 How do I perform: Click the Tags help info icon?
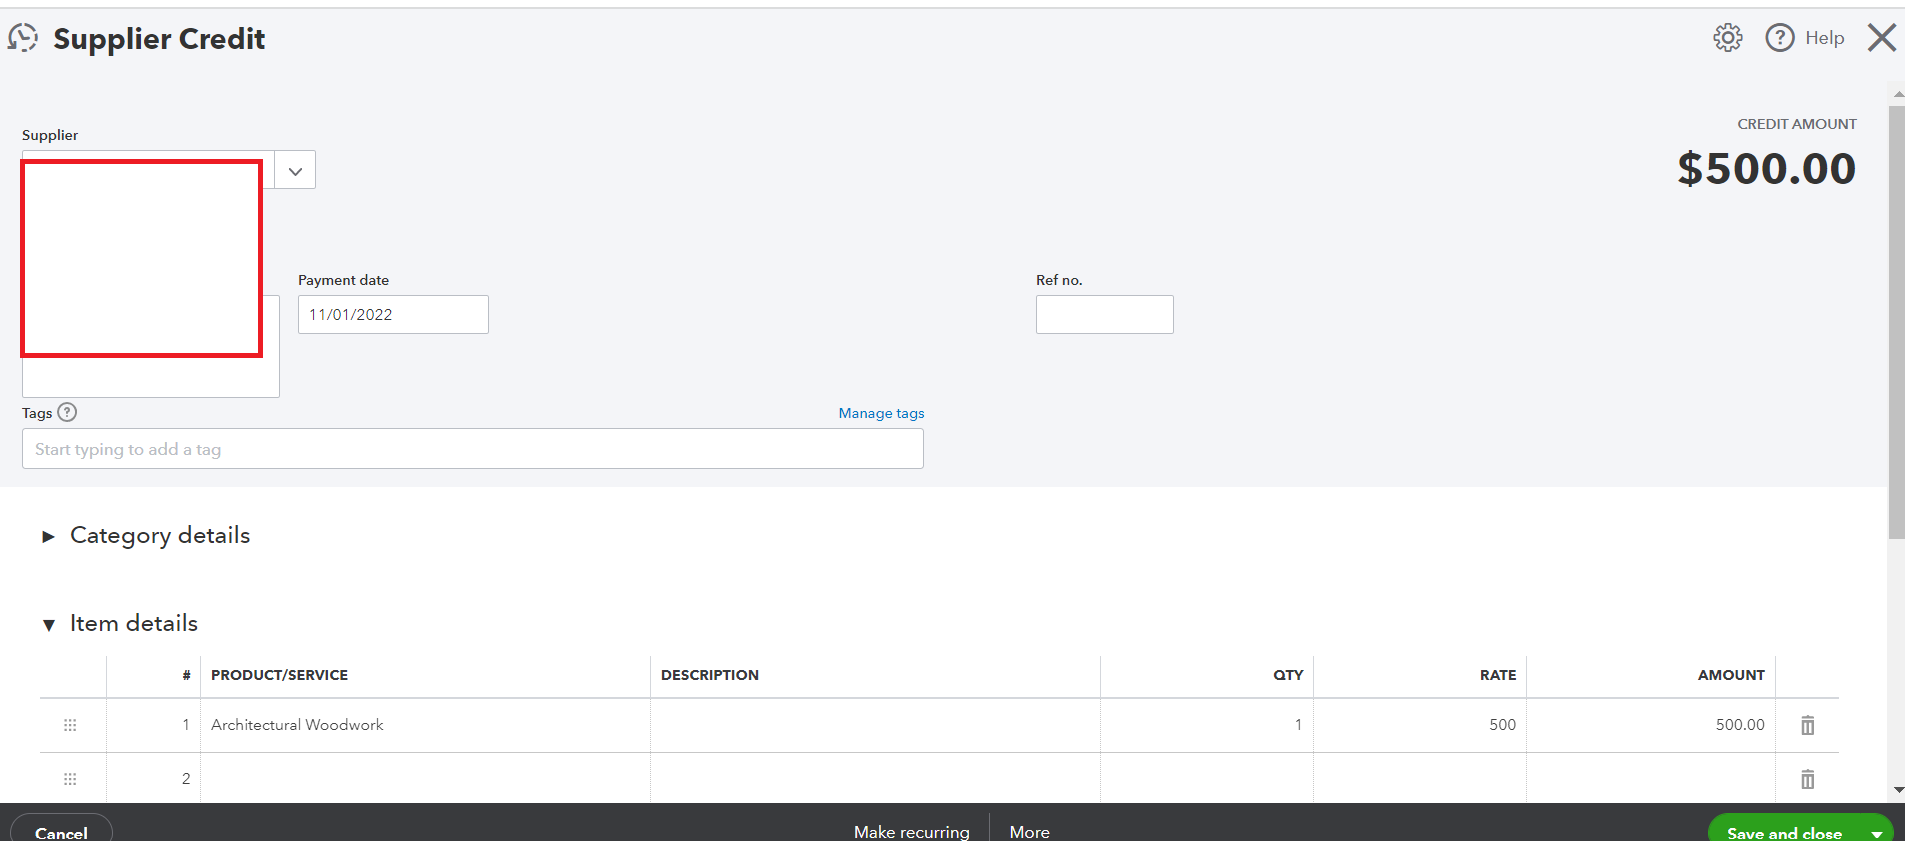point(67,412)
